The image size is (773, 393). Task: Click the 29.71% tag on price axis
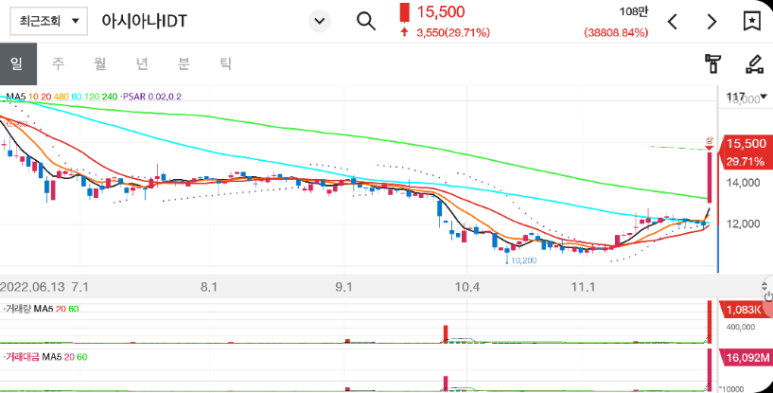(746, 161)
